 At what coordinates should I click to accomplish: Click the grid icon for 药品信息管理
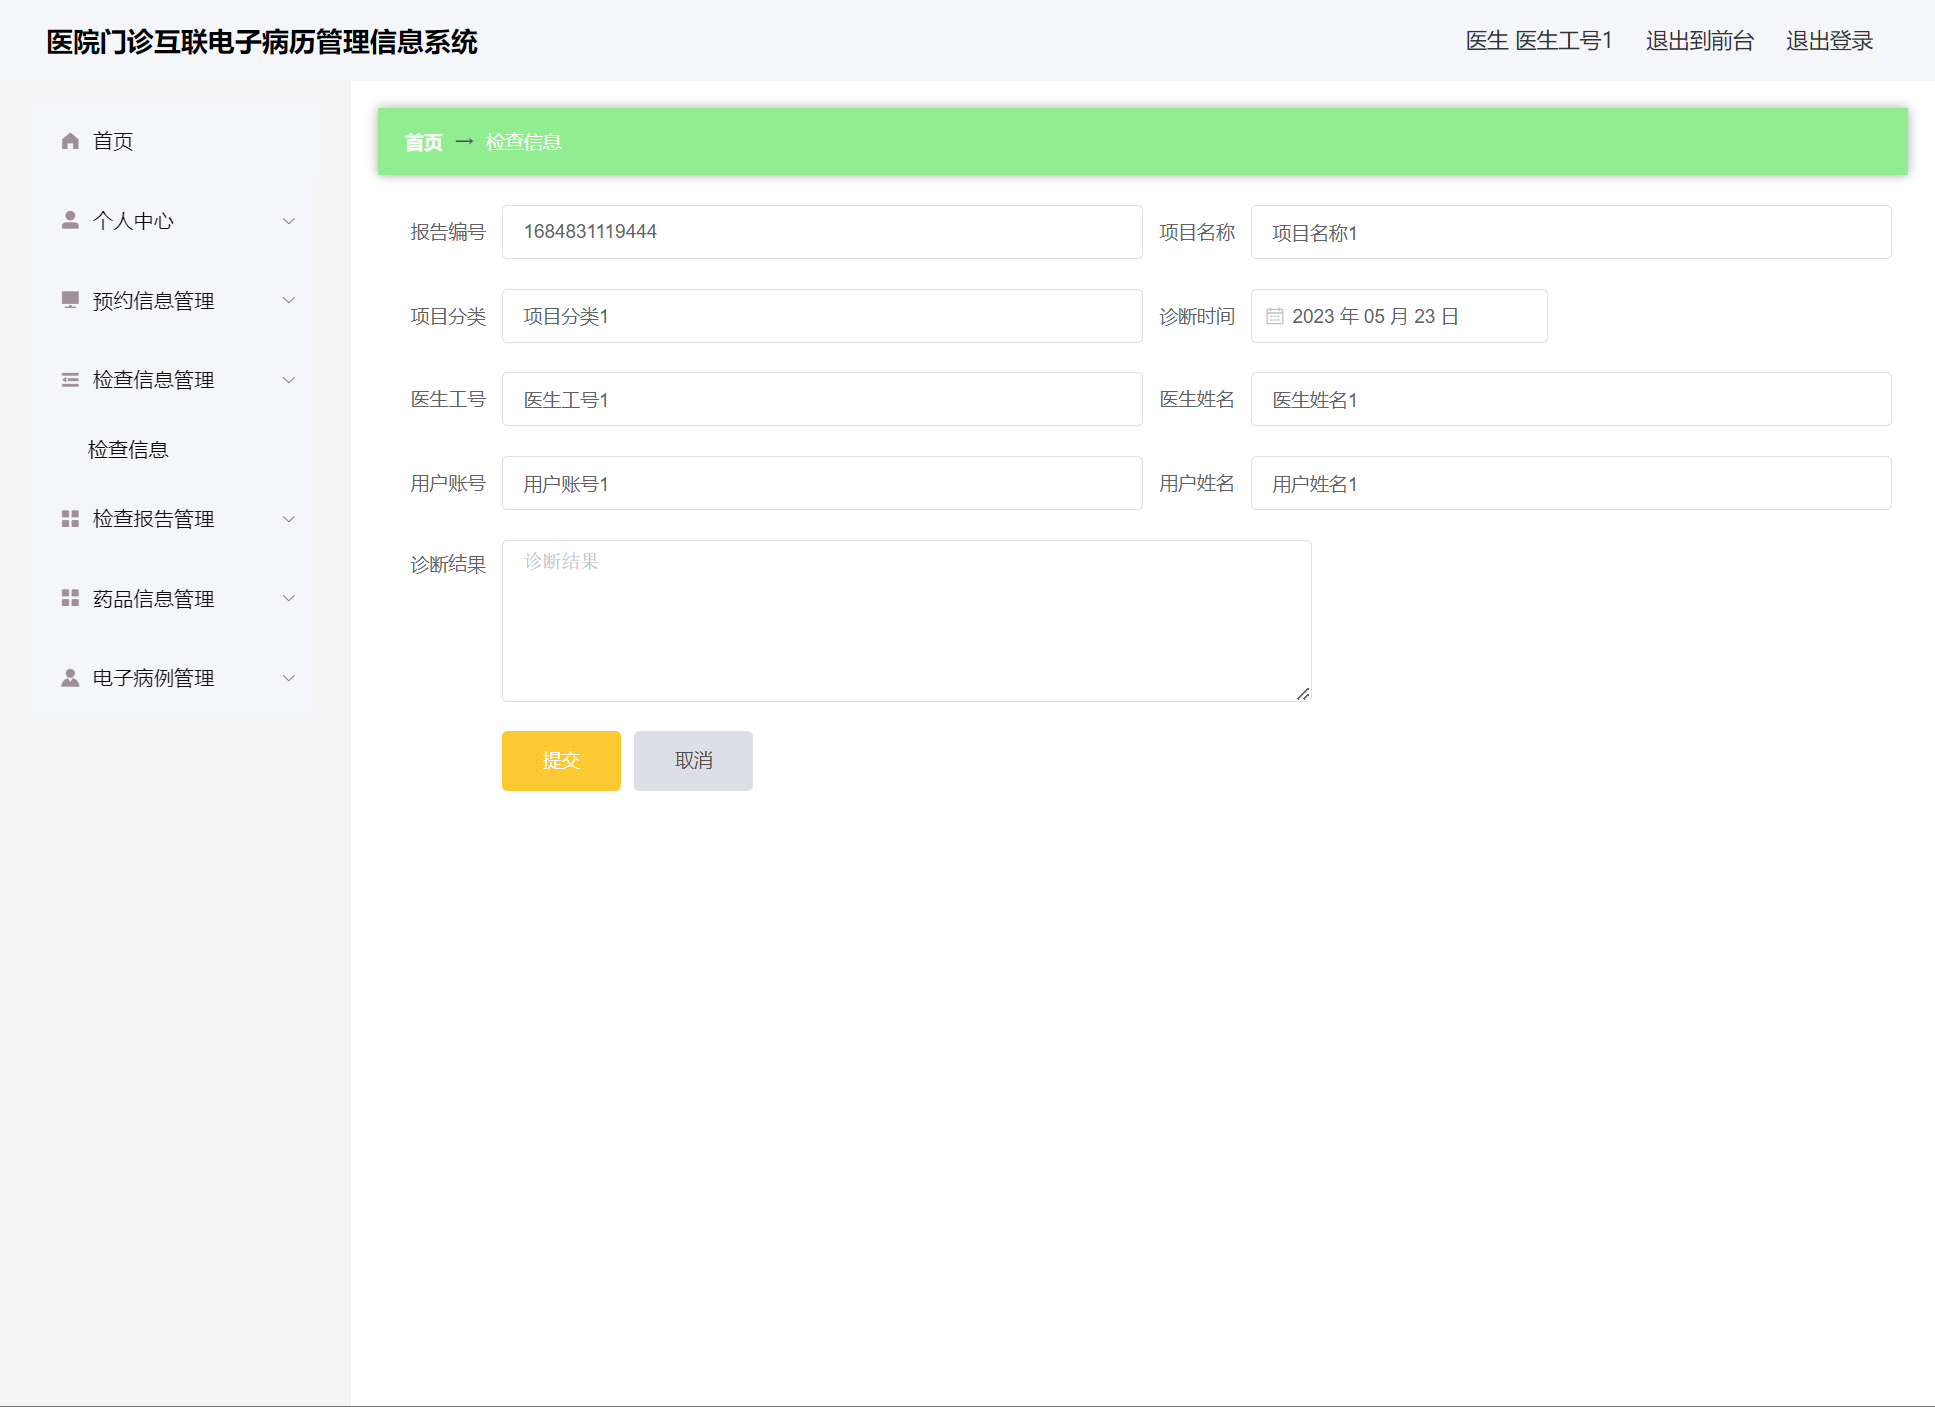click(70, 598)
